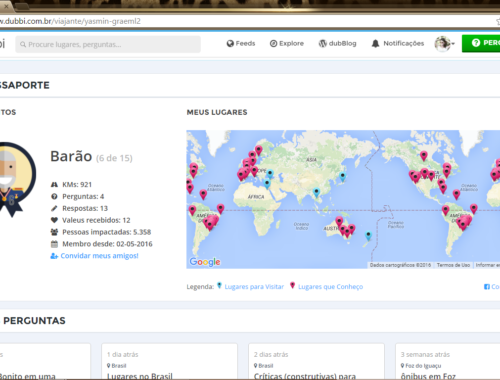The width and height of the screenshot is (500, 380).
Task: Click the 'MEUS LUGARES' heading
Action: pos(217,112)
